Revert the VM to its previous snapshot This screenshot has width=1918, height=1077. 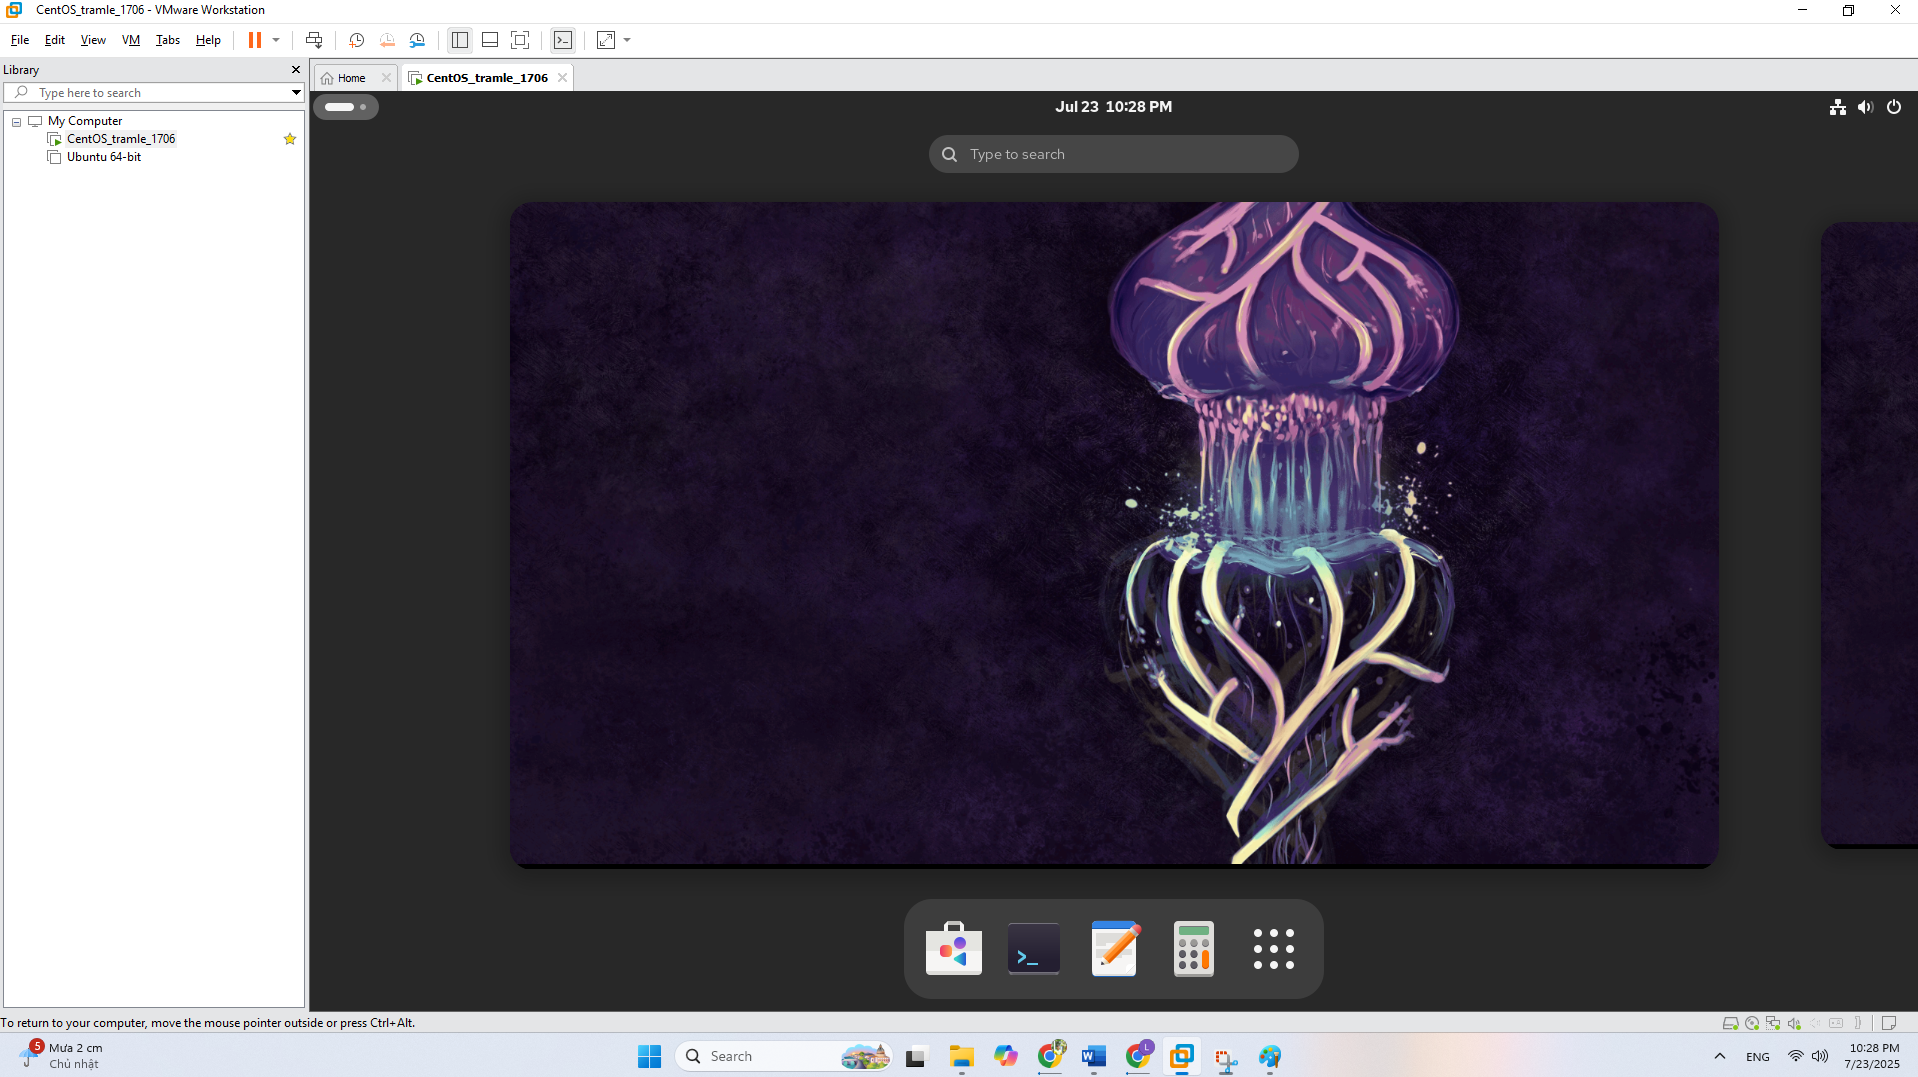387,40
